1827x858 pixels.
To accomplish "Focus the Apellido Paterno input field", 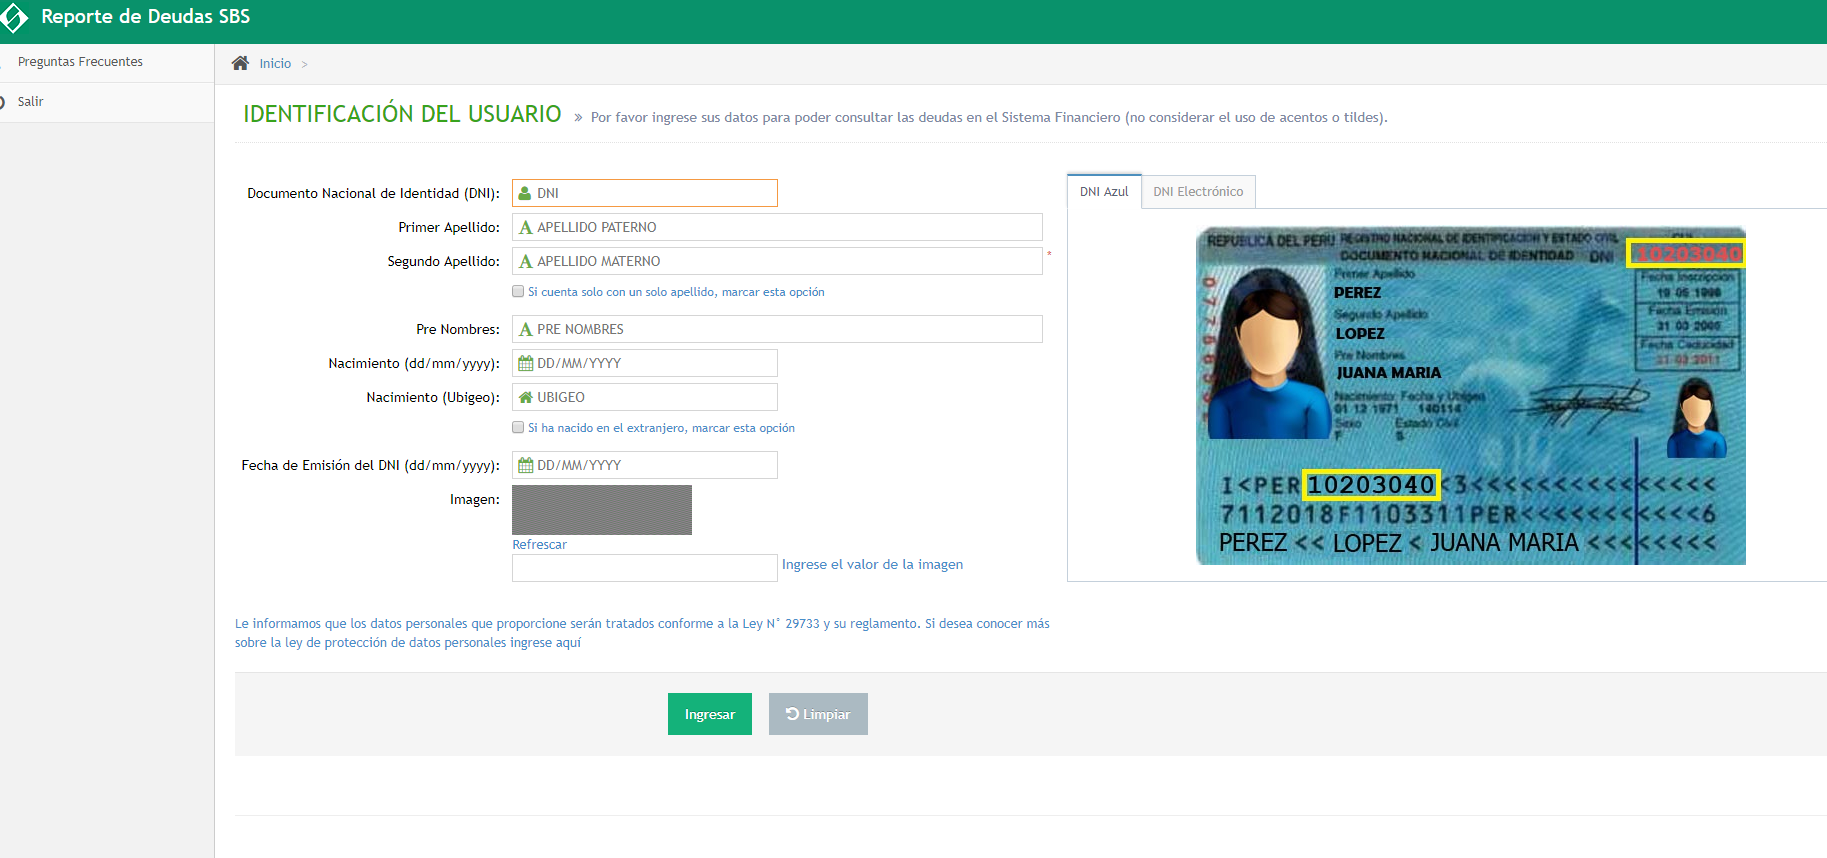I will (777, 227).
